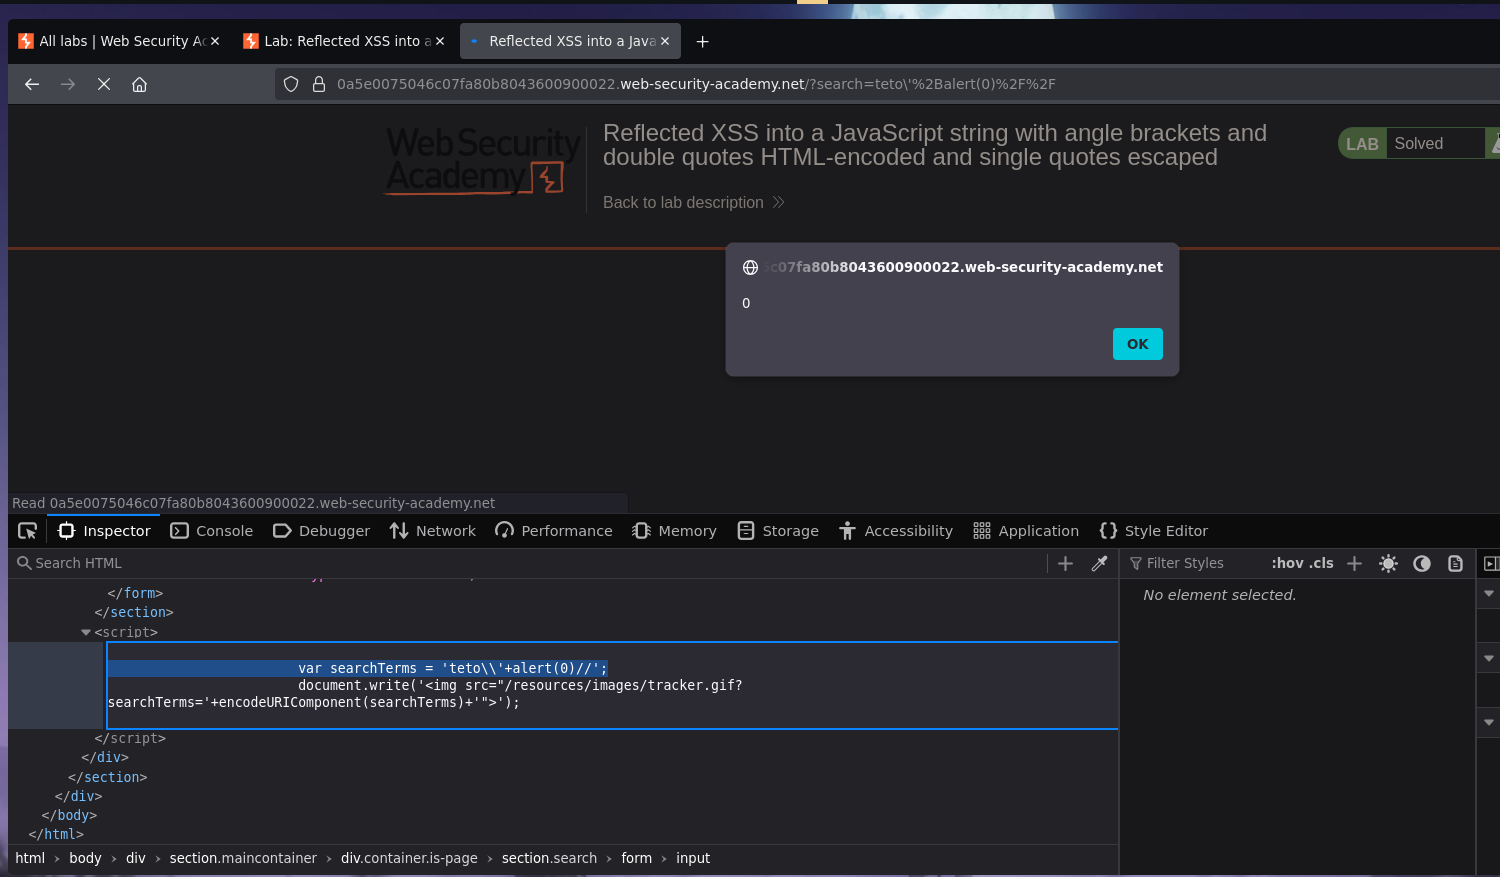Select the var searchTerms code line

pyautogui.click(x=452, y=668)
